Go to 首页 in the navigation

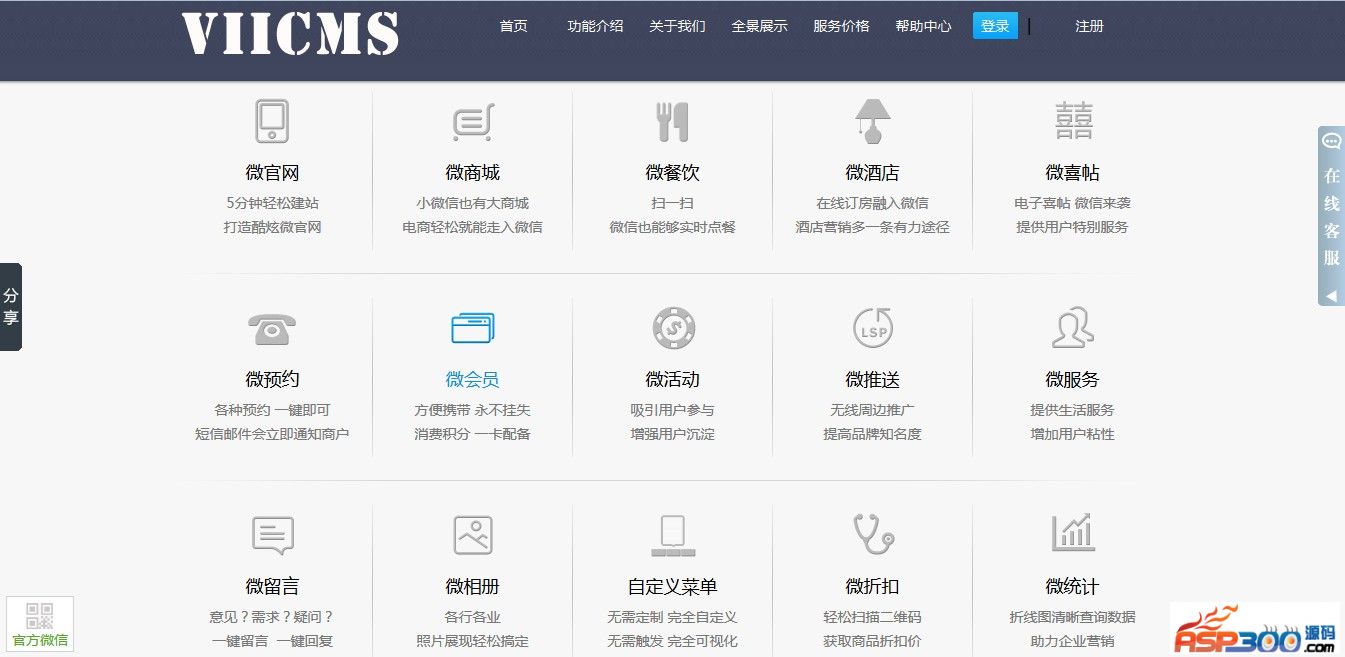point(513,26)
